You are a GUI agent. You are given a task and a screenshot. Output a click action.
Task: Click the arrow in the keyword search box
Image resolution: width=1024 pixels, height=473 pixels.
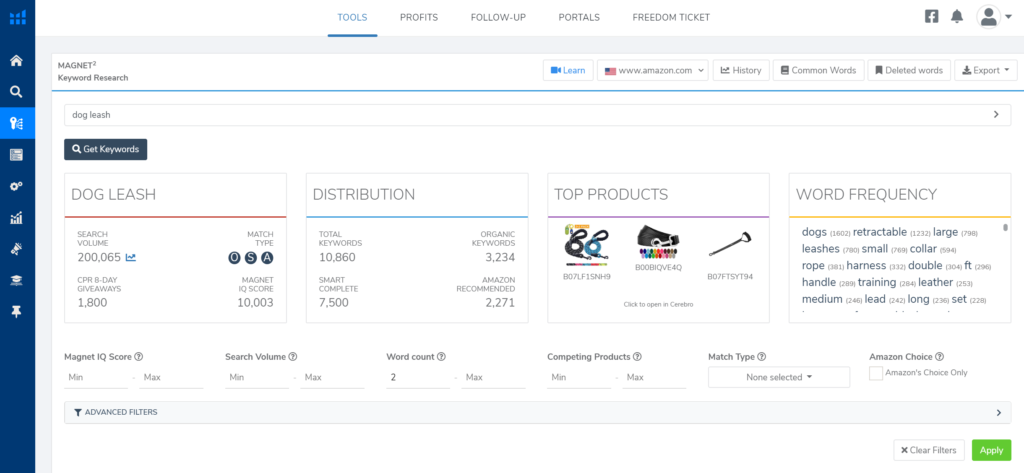997,114
